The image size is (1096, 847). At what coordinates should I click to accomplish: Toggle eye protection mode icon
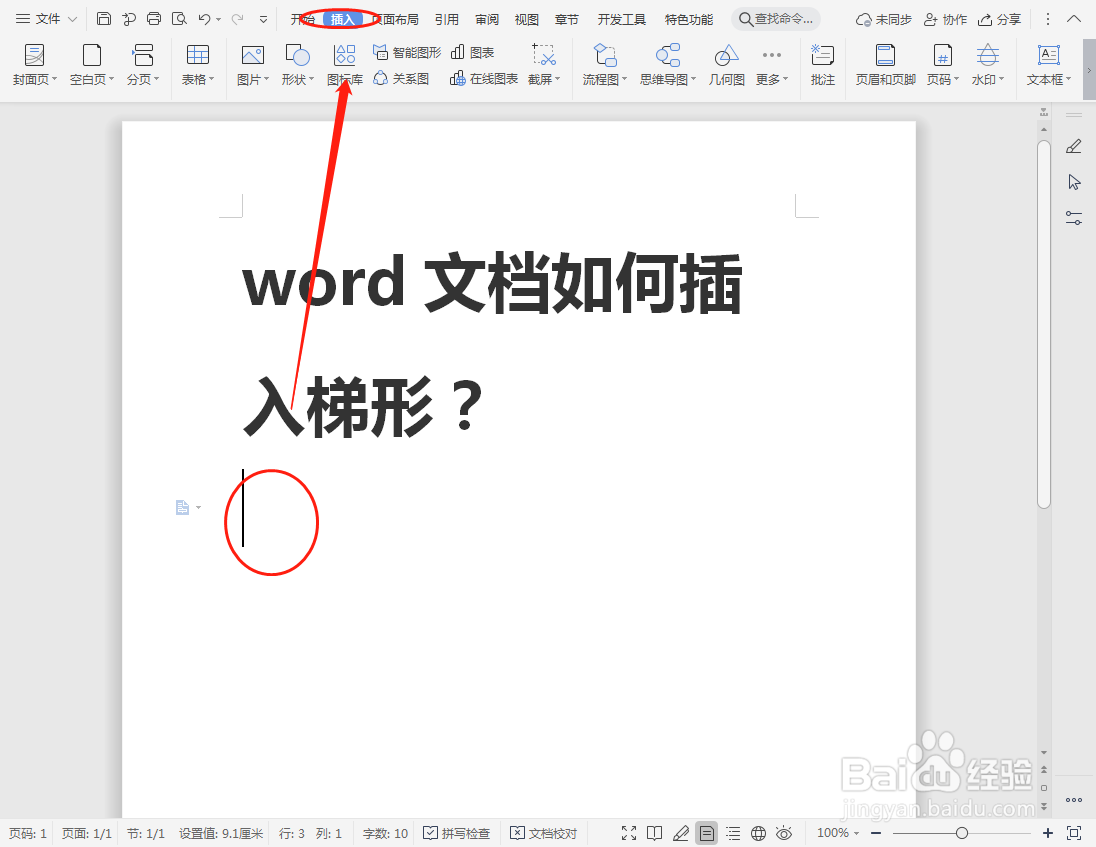pos(784,833)
